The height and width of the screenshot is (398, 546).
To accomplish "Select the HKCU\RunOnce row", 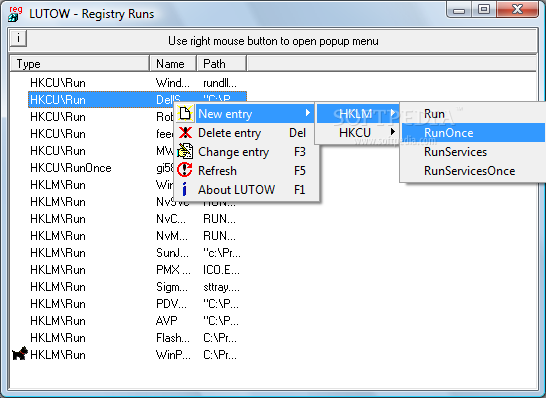I will pyautogui.click(x=101, y=168).
